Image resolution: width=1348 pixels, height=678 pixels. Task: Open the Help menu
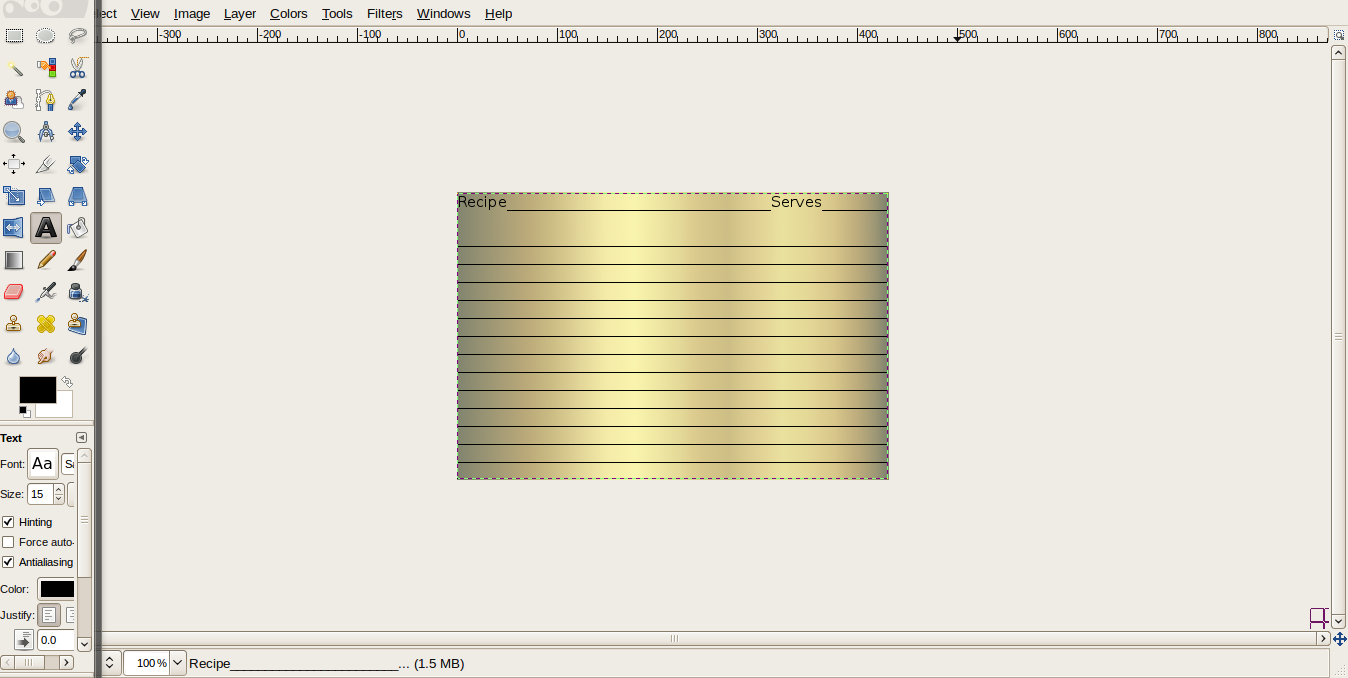pyautogui.click(x=498, y=13)
